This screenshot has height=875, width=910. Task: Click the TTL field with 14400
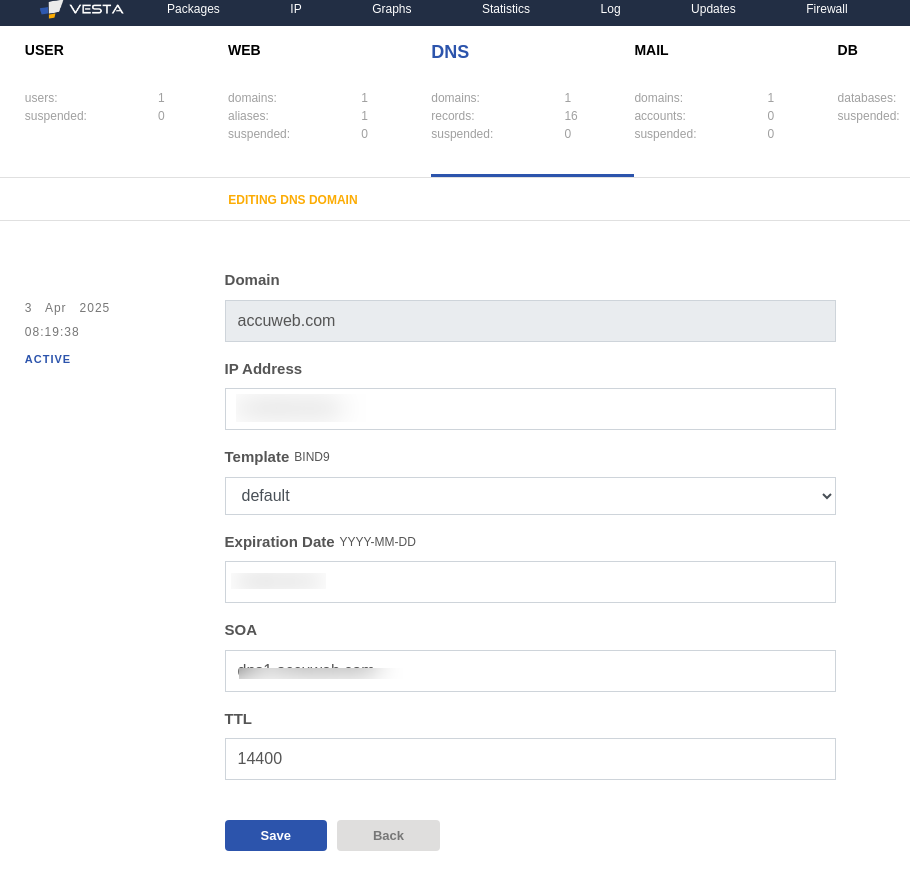point(530,759)
